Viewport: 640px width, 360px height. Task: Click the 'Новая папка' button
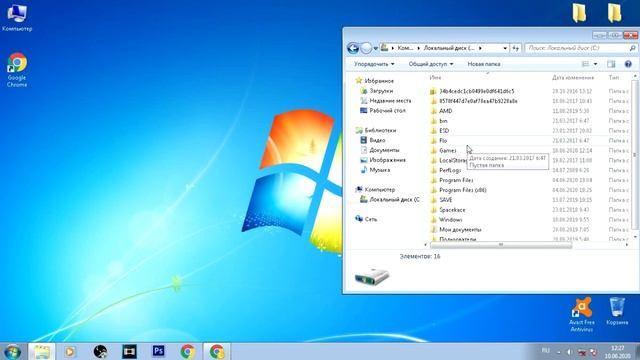pos(484,64)
